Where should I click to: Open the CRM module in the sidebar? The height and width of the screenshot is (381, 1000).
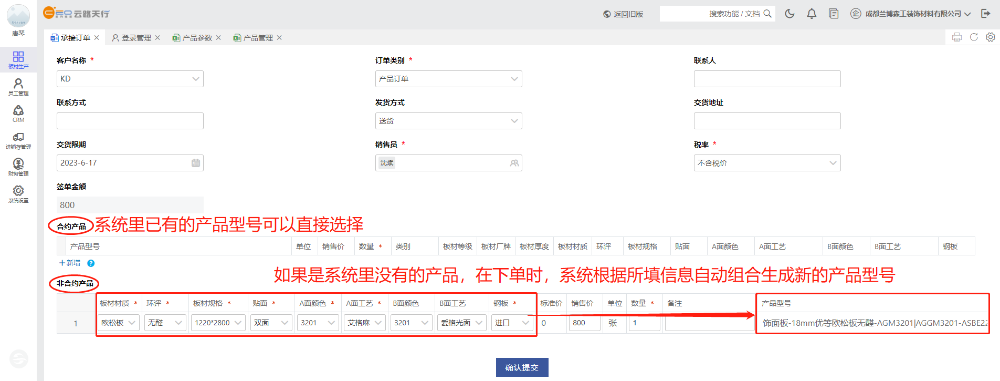coord(18,114)
